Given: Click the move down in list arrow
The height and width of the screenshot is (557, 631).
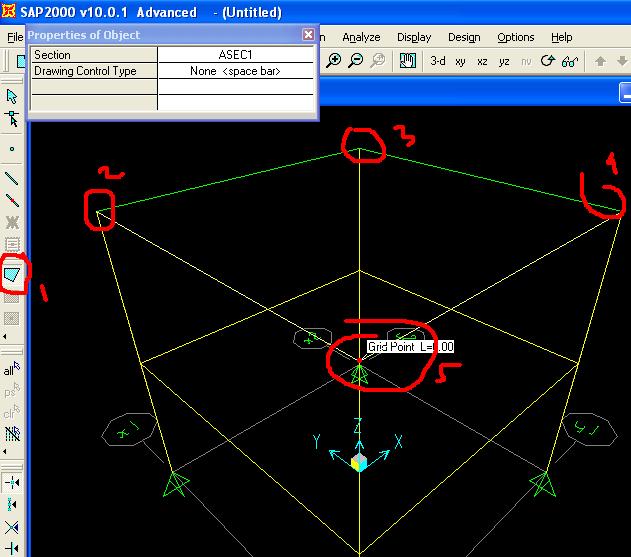Looking at the screenshot, I should tap(622, 61).
